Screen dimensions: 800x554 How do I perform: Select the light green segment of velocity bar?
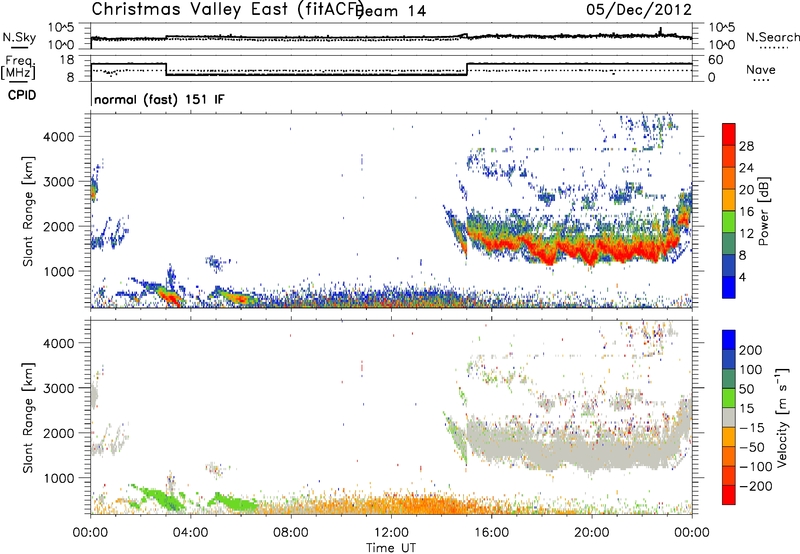pos(729,398)
